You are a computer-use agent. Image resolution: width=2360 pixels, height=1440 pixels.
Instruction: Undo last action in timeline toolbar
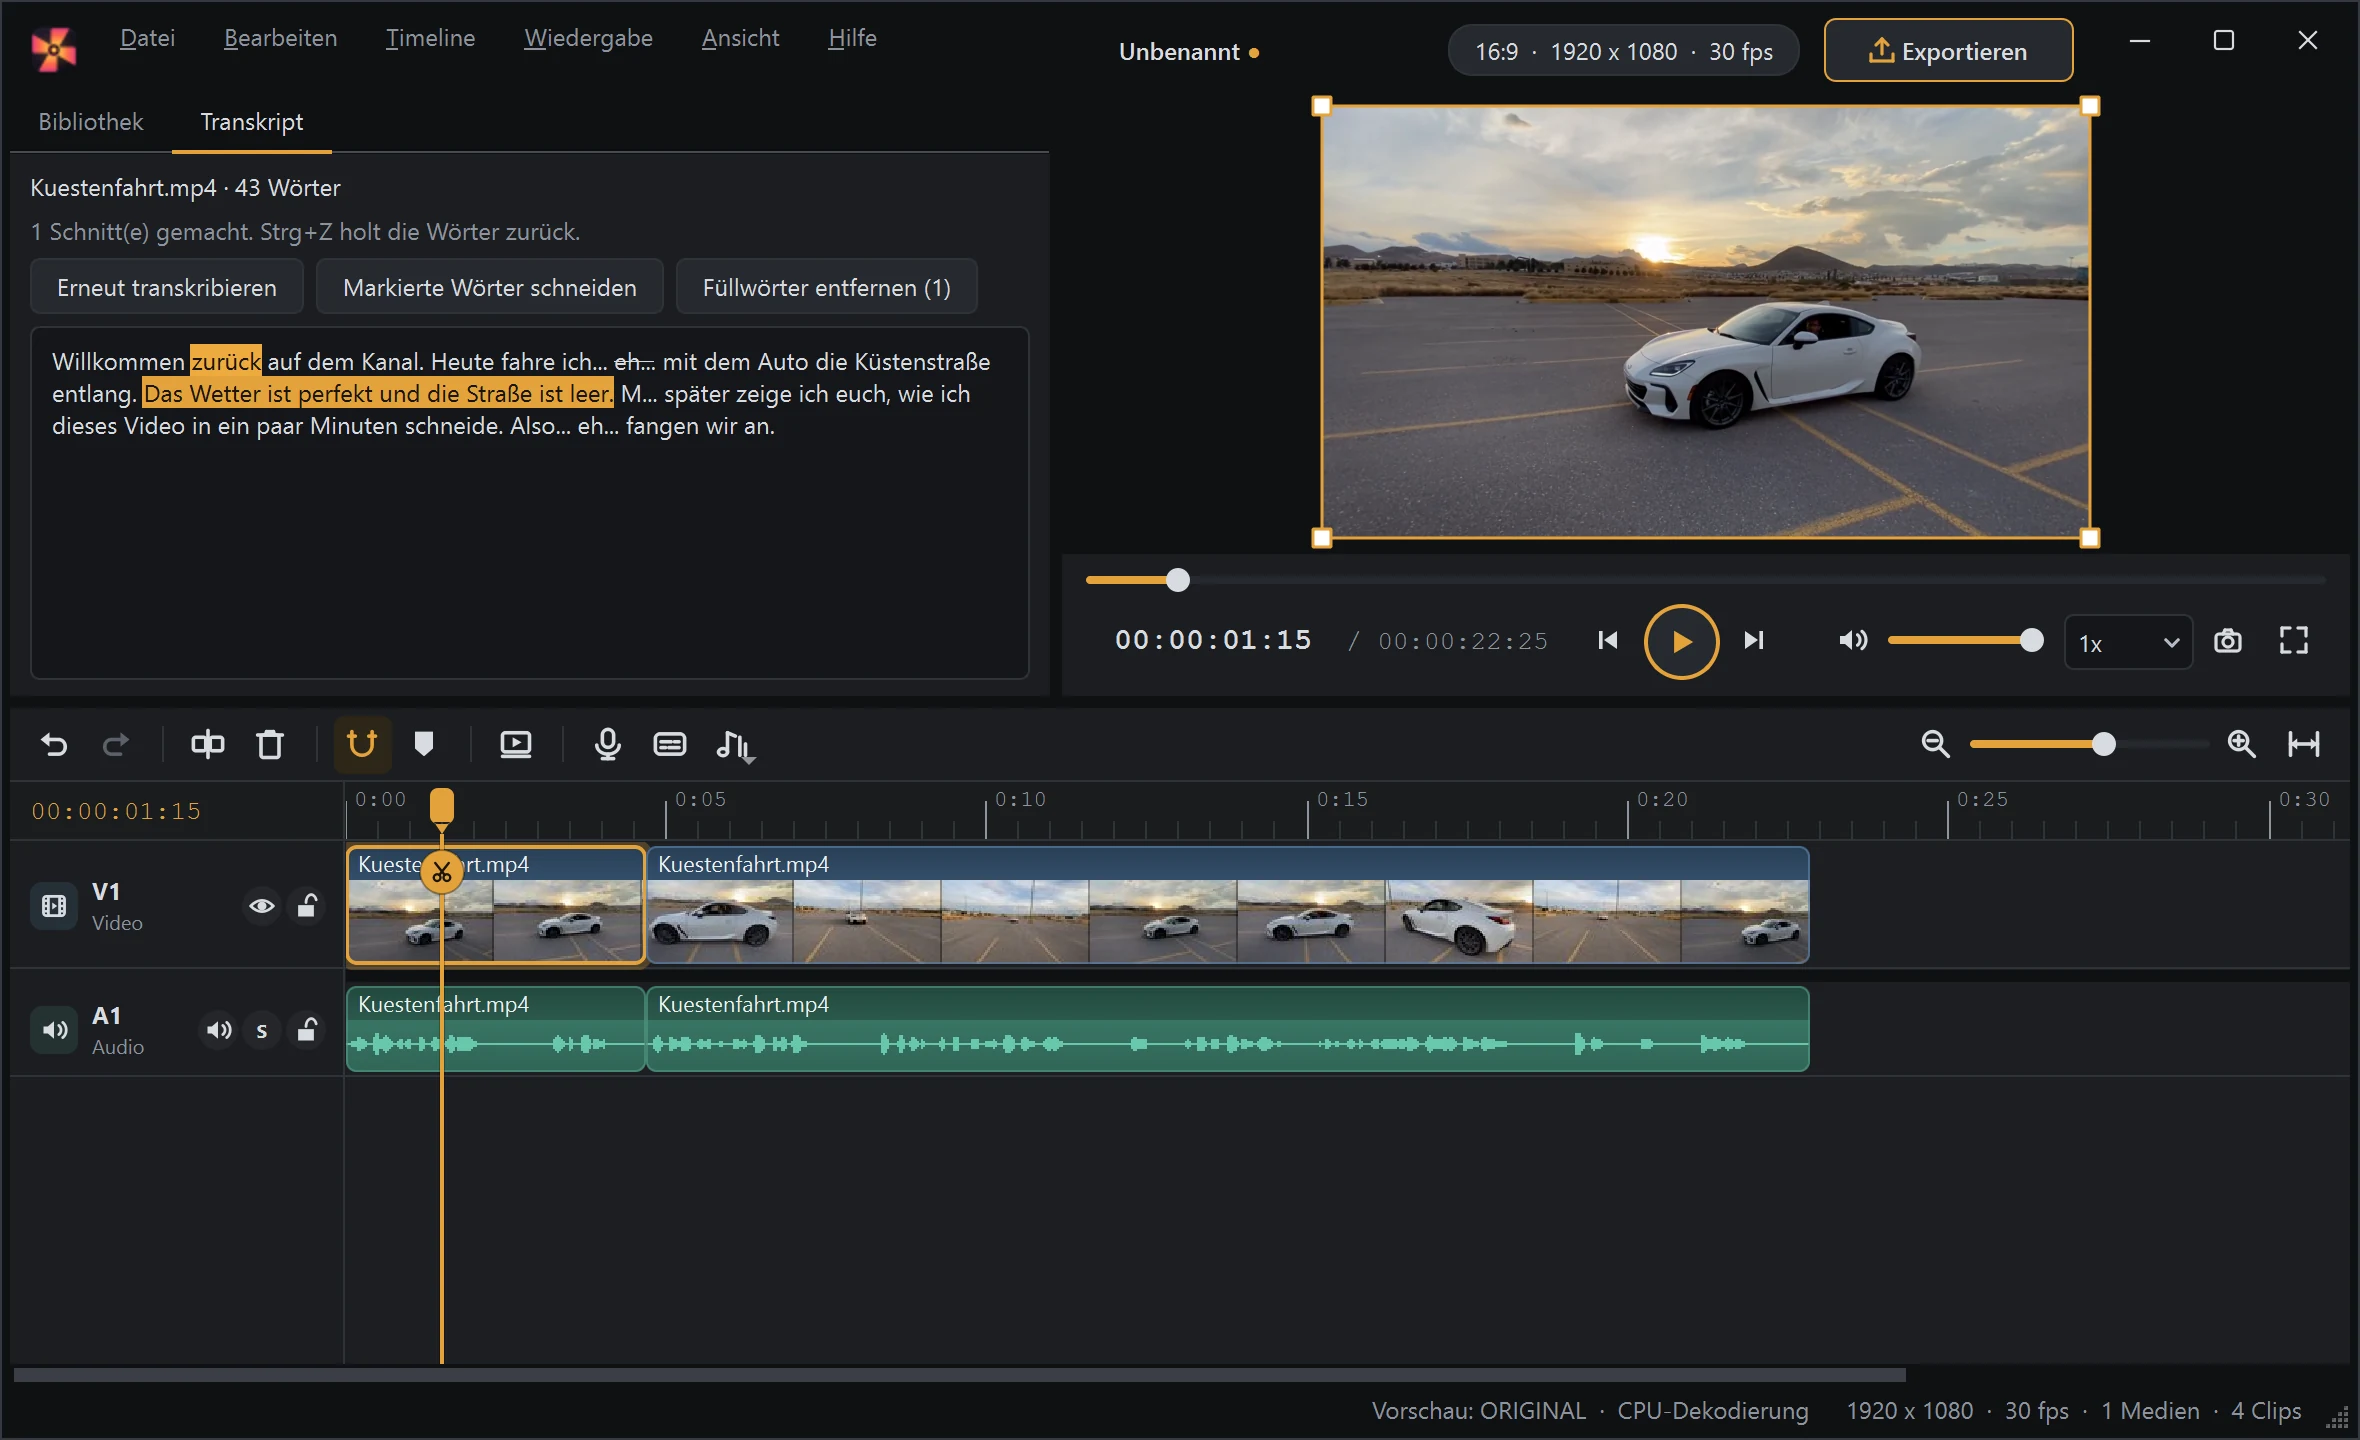(x=54, y=744)
